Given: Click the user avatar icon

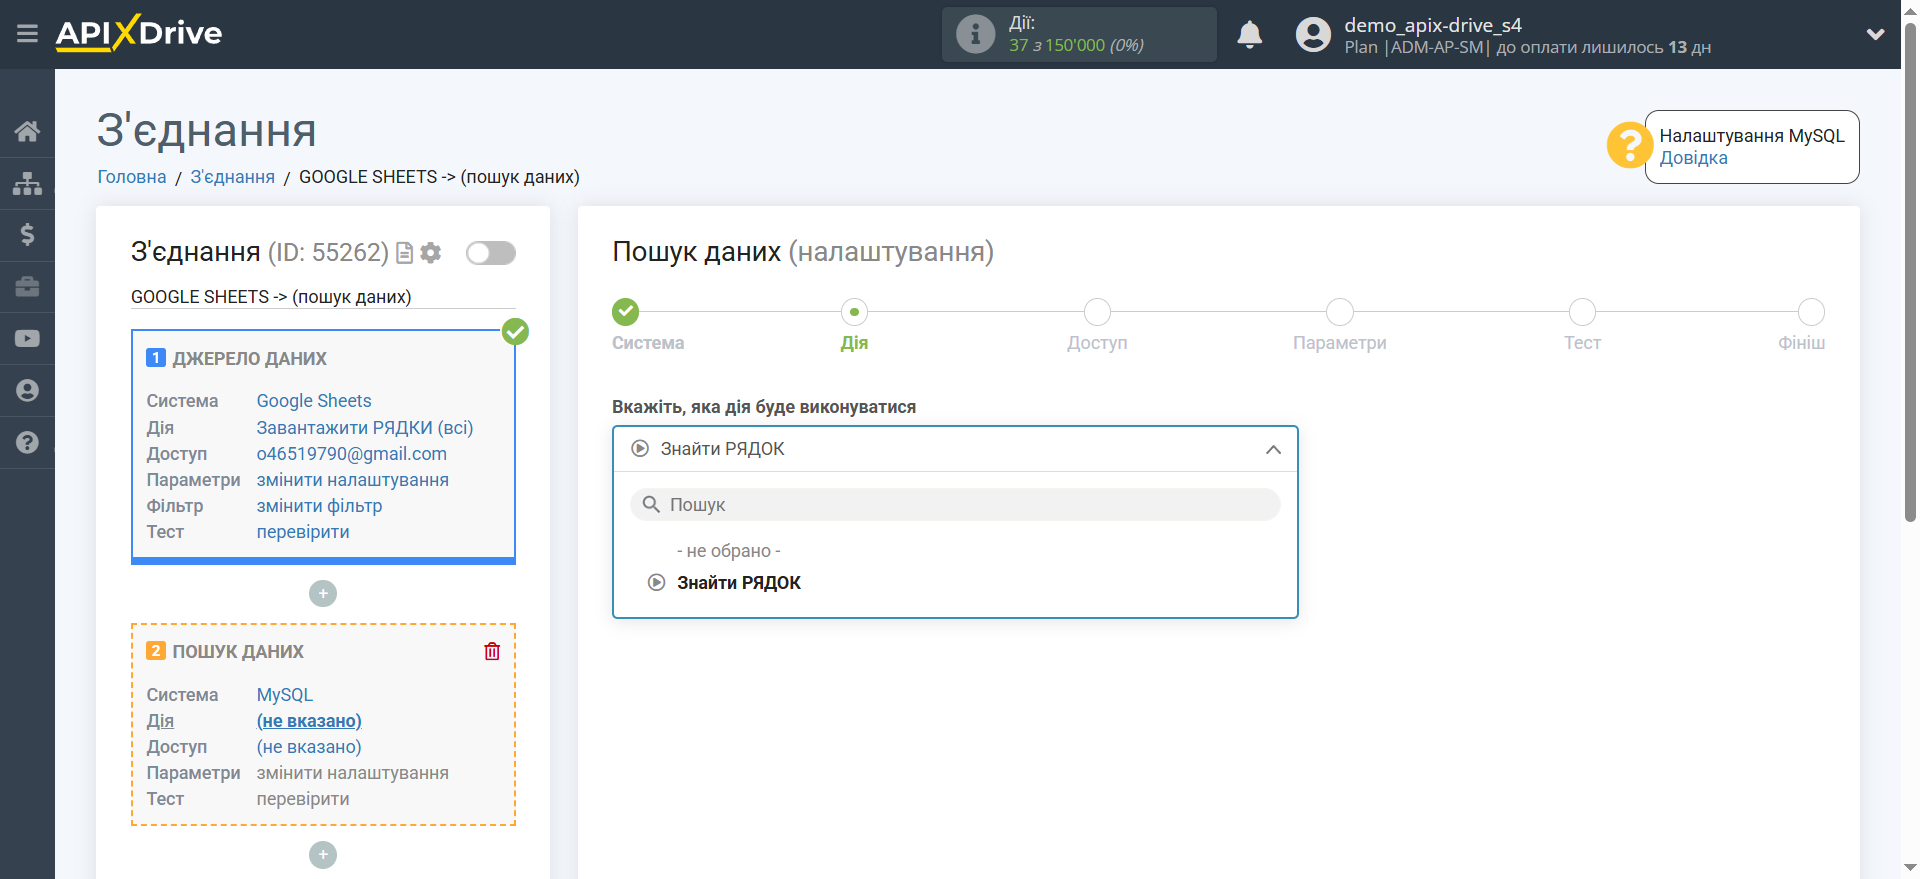Looking at the screenshot, I should click(1313, 34).
